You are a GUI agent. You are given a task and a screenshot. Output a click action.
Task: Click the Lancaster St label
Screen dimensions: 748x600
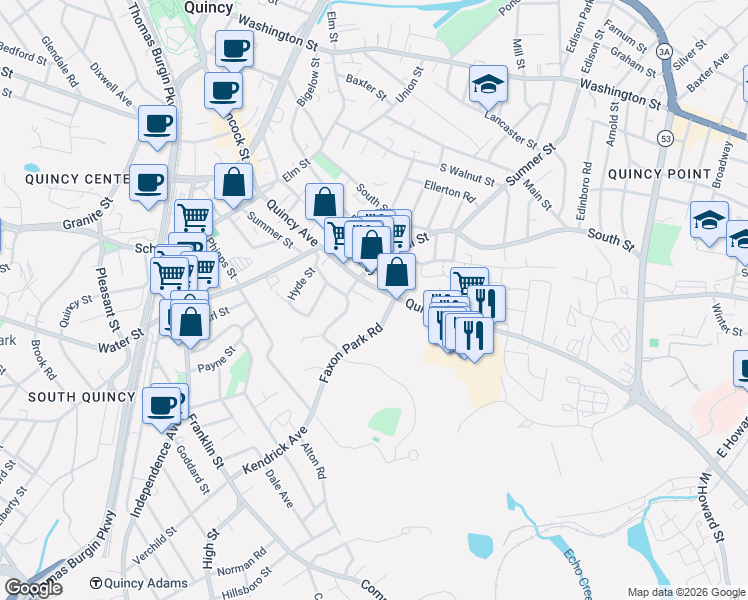point(510,130)
